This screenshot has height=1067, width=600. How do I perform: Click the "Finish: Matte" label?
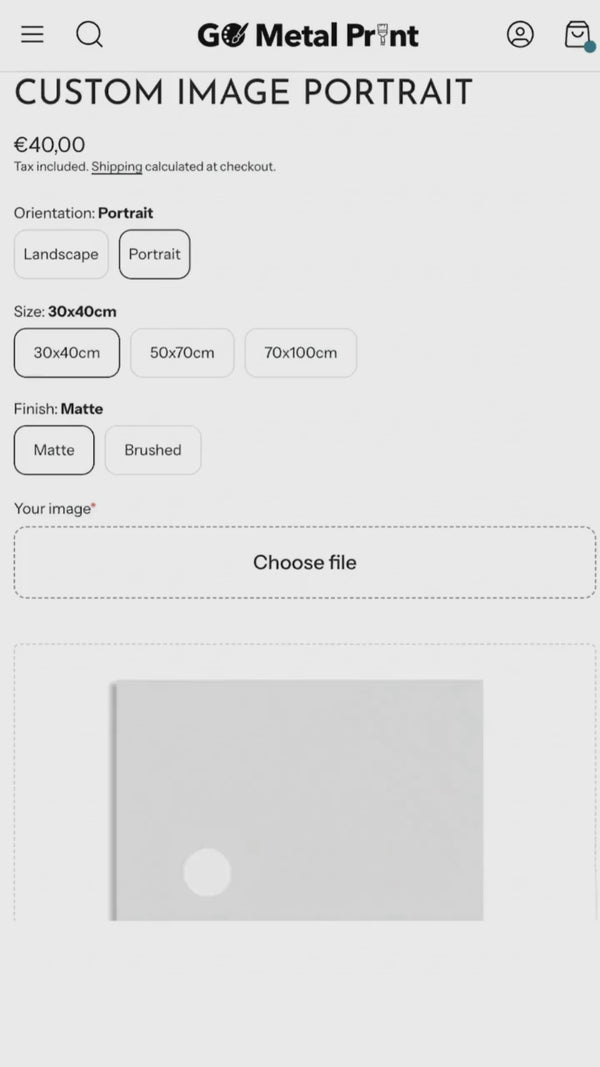pyautogui.click(x=58, y=409)
